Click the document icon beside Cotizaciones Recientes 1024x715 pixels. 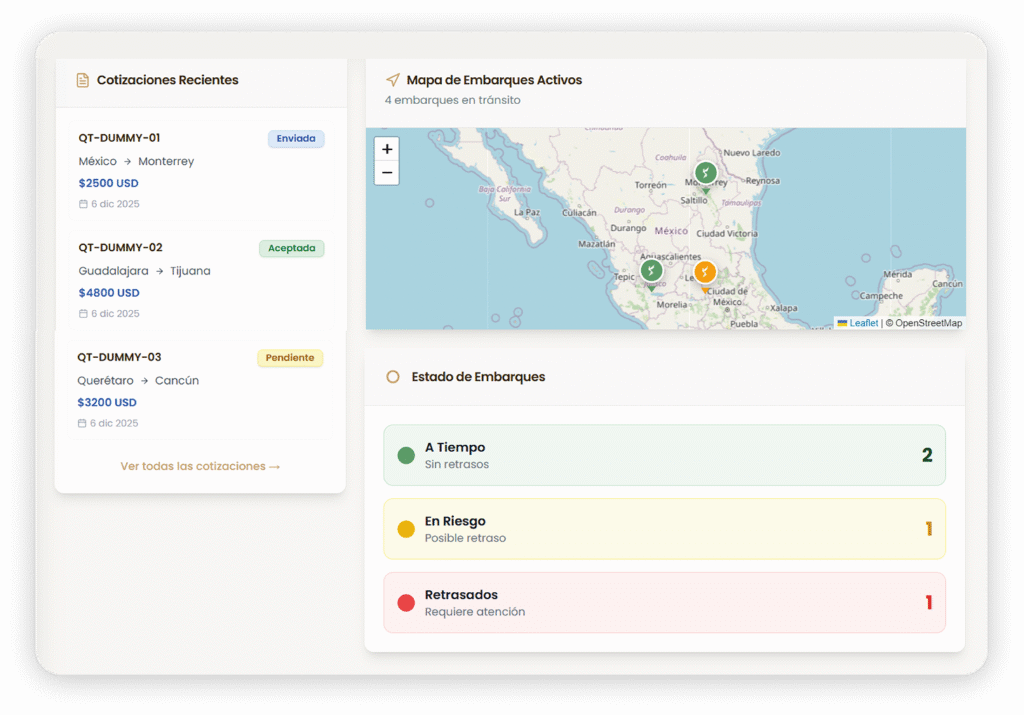pos(83,80)
